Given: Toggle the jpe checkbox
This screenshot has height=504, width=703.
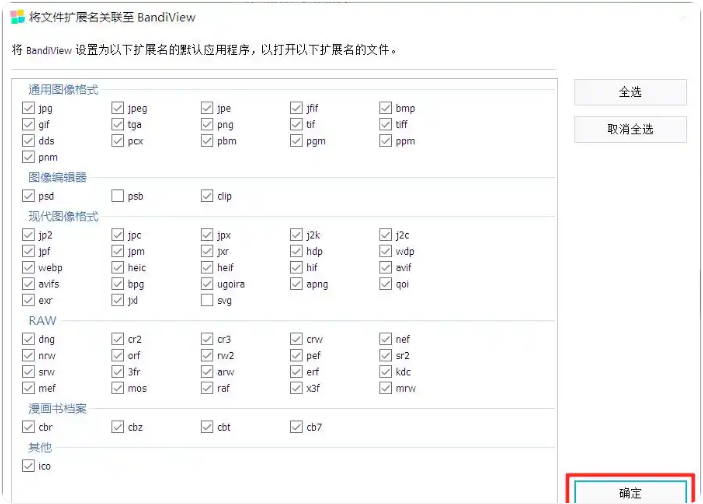Looking at the screenshot, I should coord(207,108).
